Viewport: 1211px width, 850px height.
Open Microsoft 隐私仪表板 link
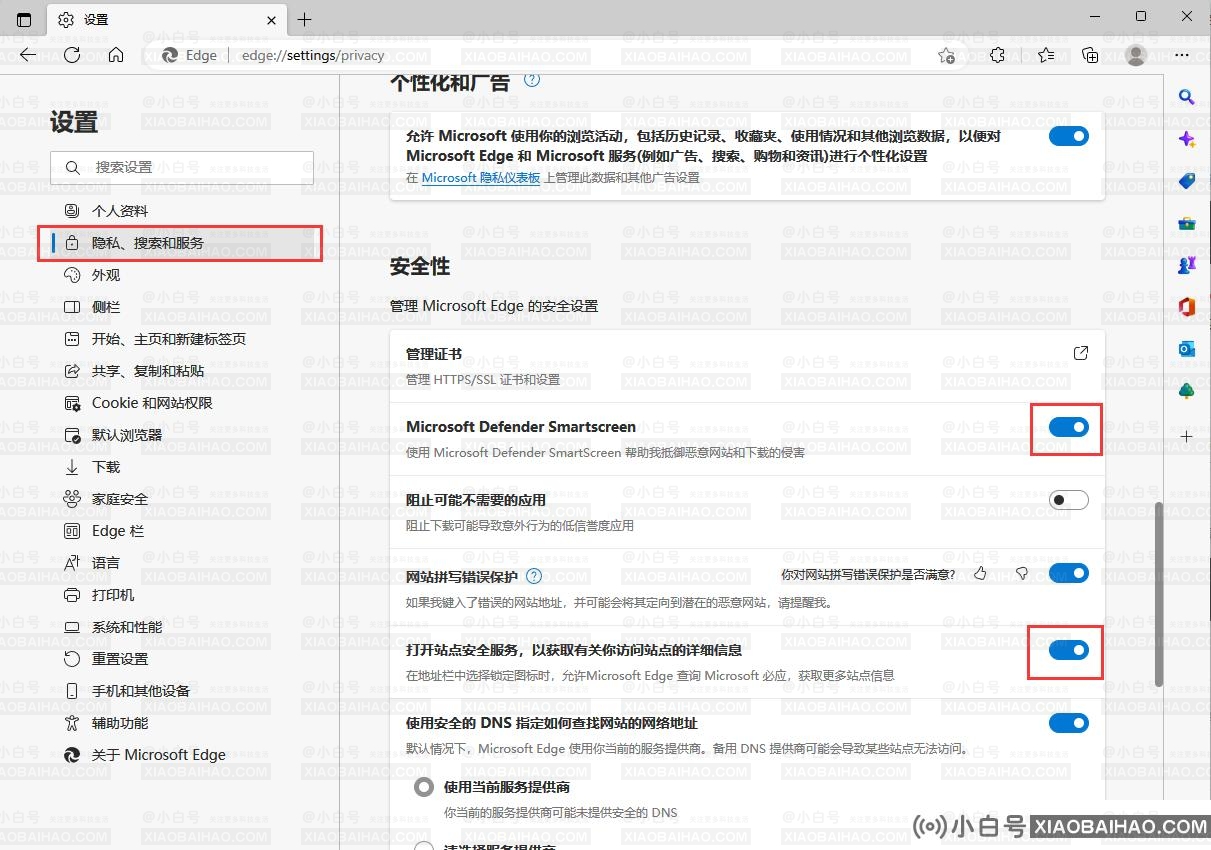pos(481,178)
